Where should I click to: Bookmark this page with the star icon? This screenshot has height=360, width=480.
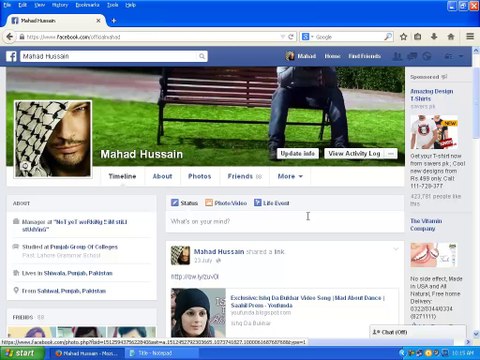point(403,37)
